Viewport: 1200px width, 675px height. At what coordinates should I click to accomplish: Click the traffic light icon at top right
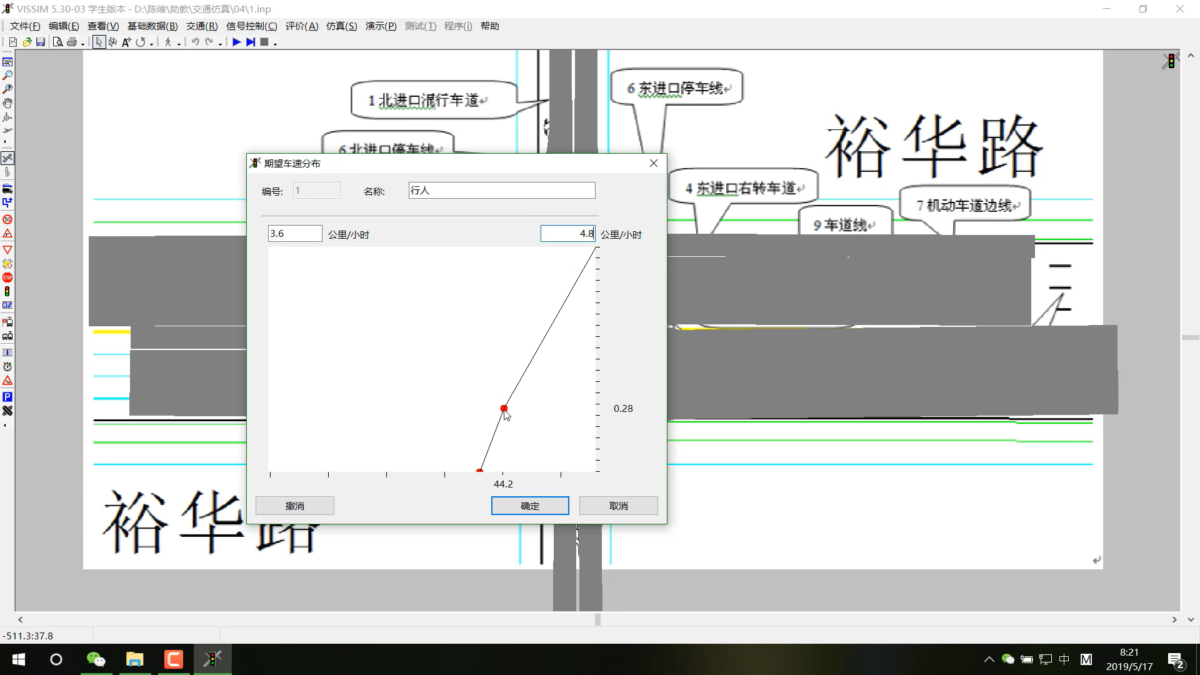1169,62
